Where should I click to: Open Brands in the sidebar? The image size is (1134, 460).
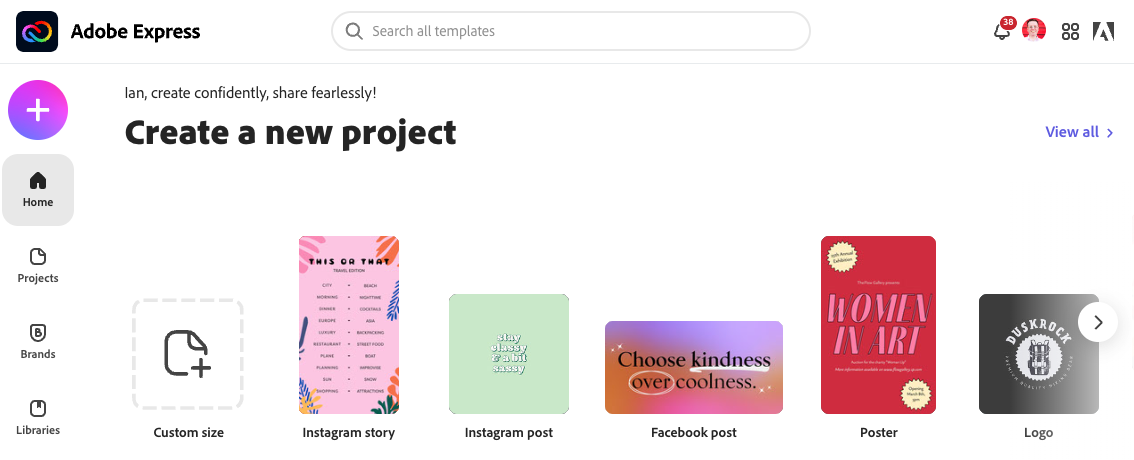(38, 341)
